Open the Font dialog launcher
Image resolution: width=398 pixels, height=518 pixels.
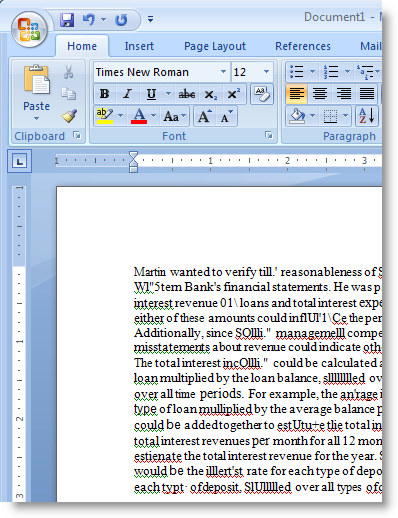point(269,135)
